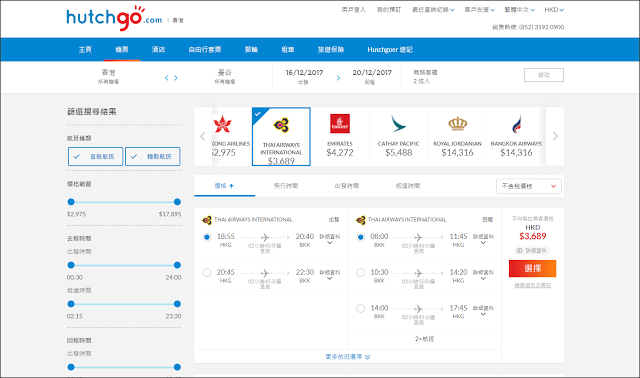Click airplane icon on 08:00 BKK flight row

pyautogui.click(x=418, y=237)
